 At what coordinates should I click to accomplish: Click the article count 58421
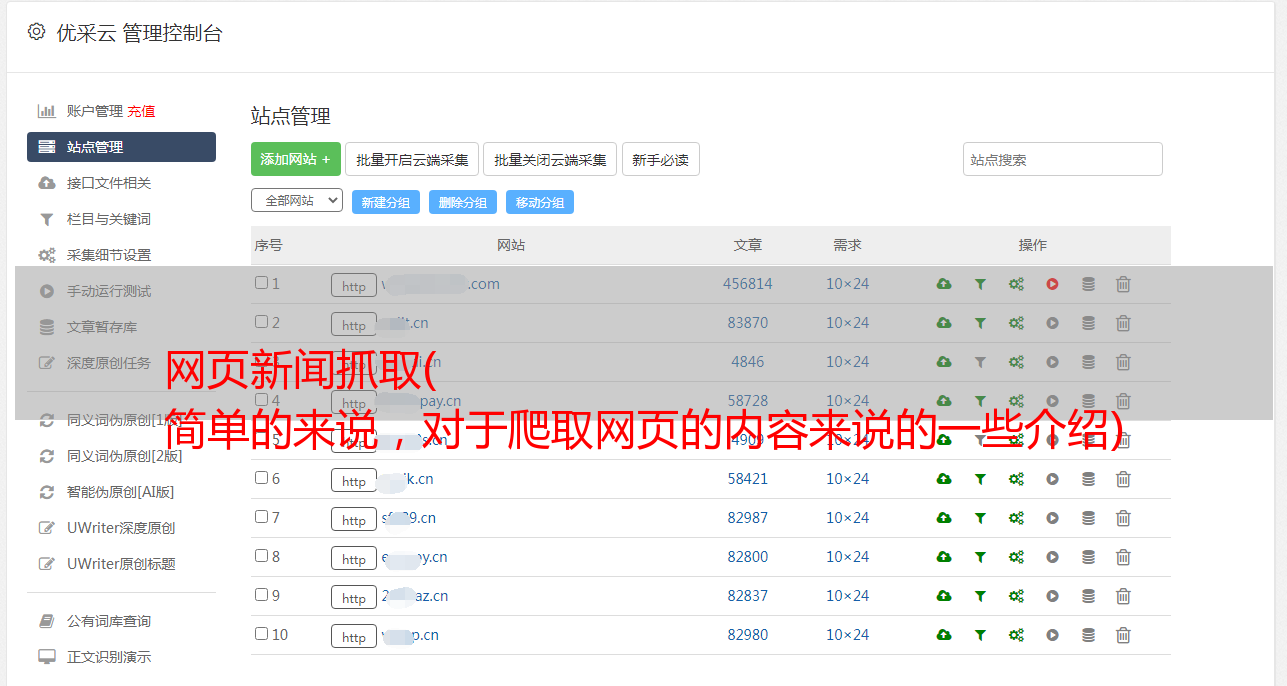coord(748,479)
